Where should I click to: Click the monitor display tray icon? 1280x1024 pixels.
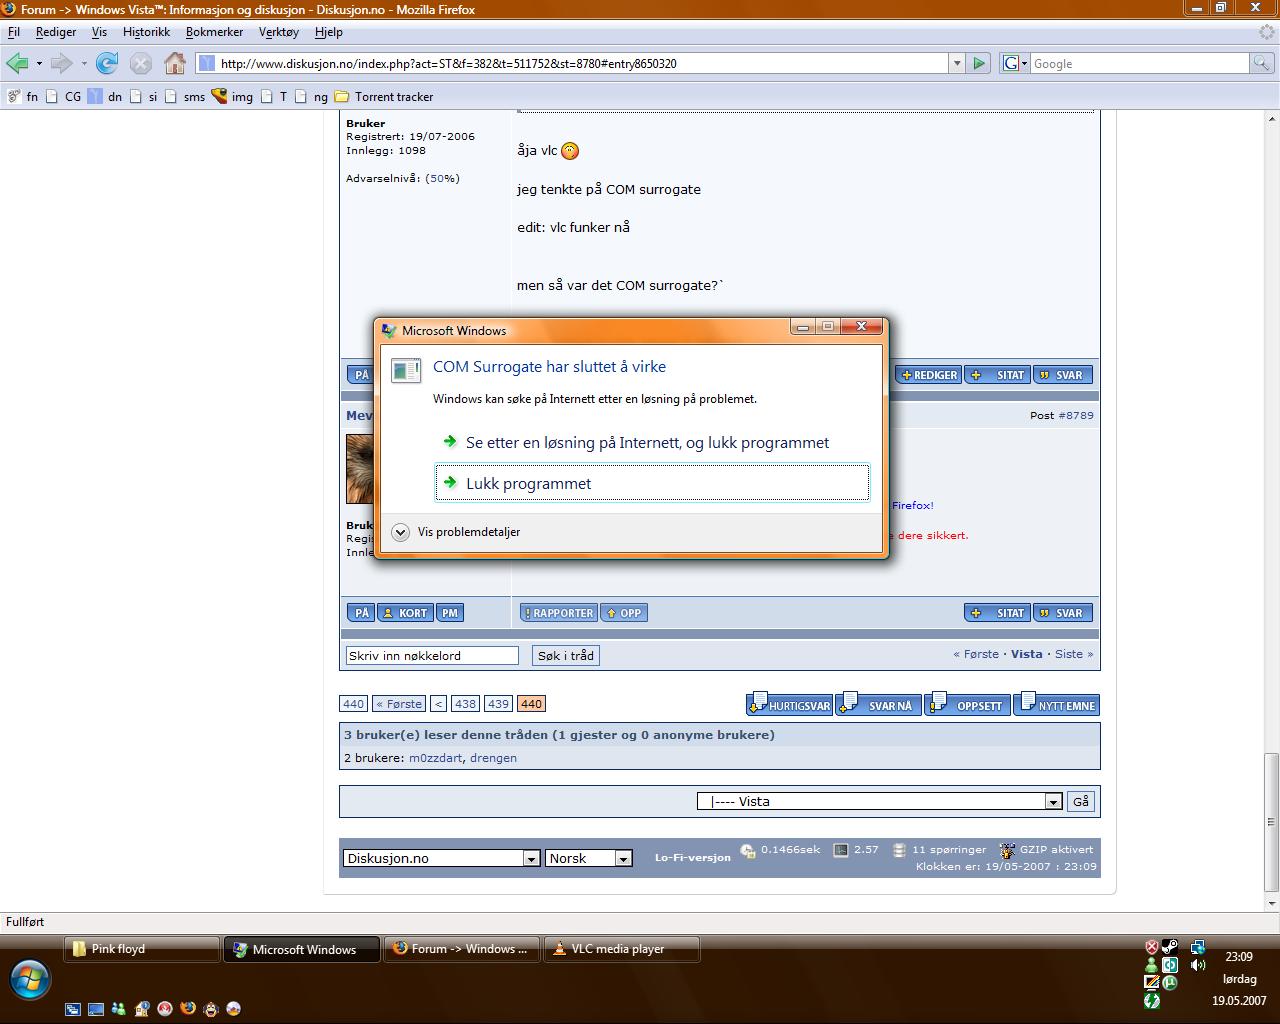click(x=1152, y=983)
